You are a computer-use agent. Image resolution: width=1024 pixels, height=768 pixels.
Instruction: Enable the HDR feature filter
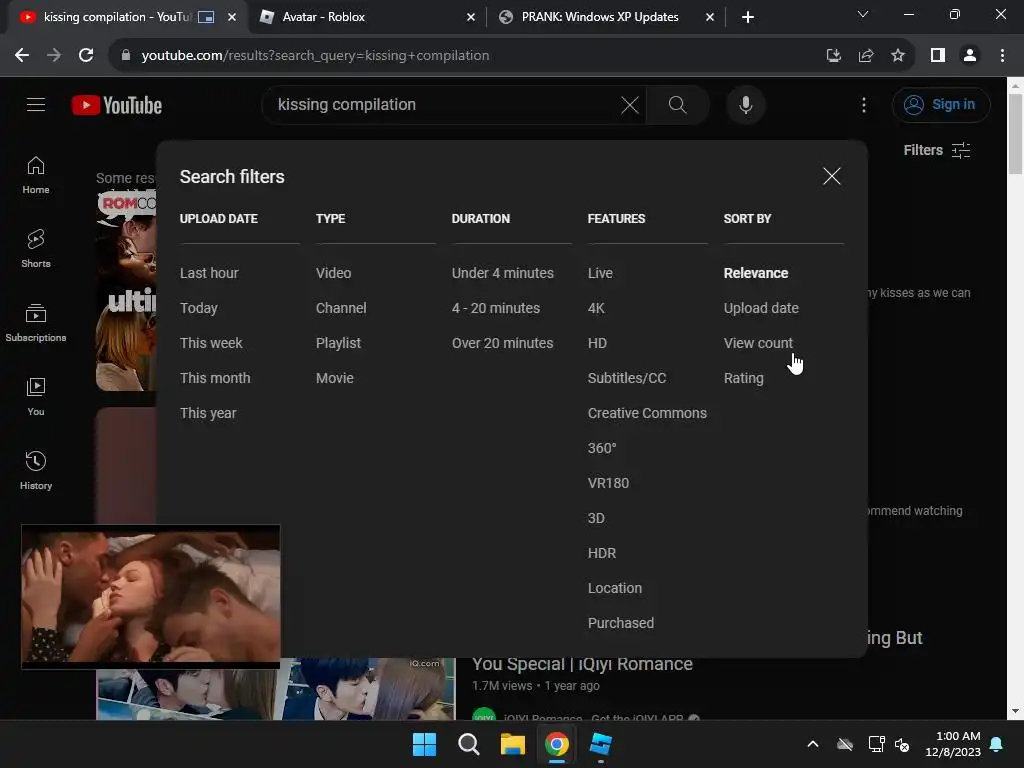pyautogui.click(x=601, y=553)
